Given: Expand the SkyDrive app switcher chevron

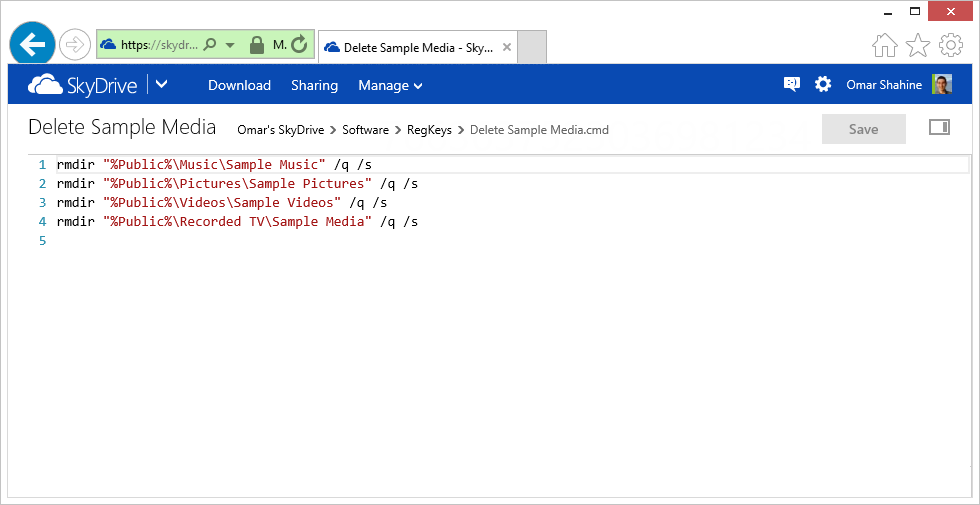Looking at the screenshot, I should (x=162, y=85).
